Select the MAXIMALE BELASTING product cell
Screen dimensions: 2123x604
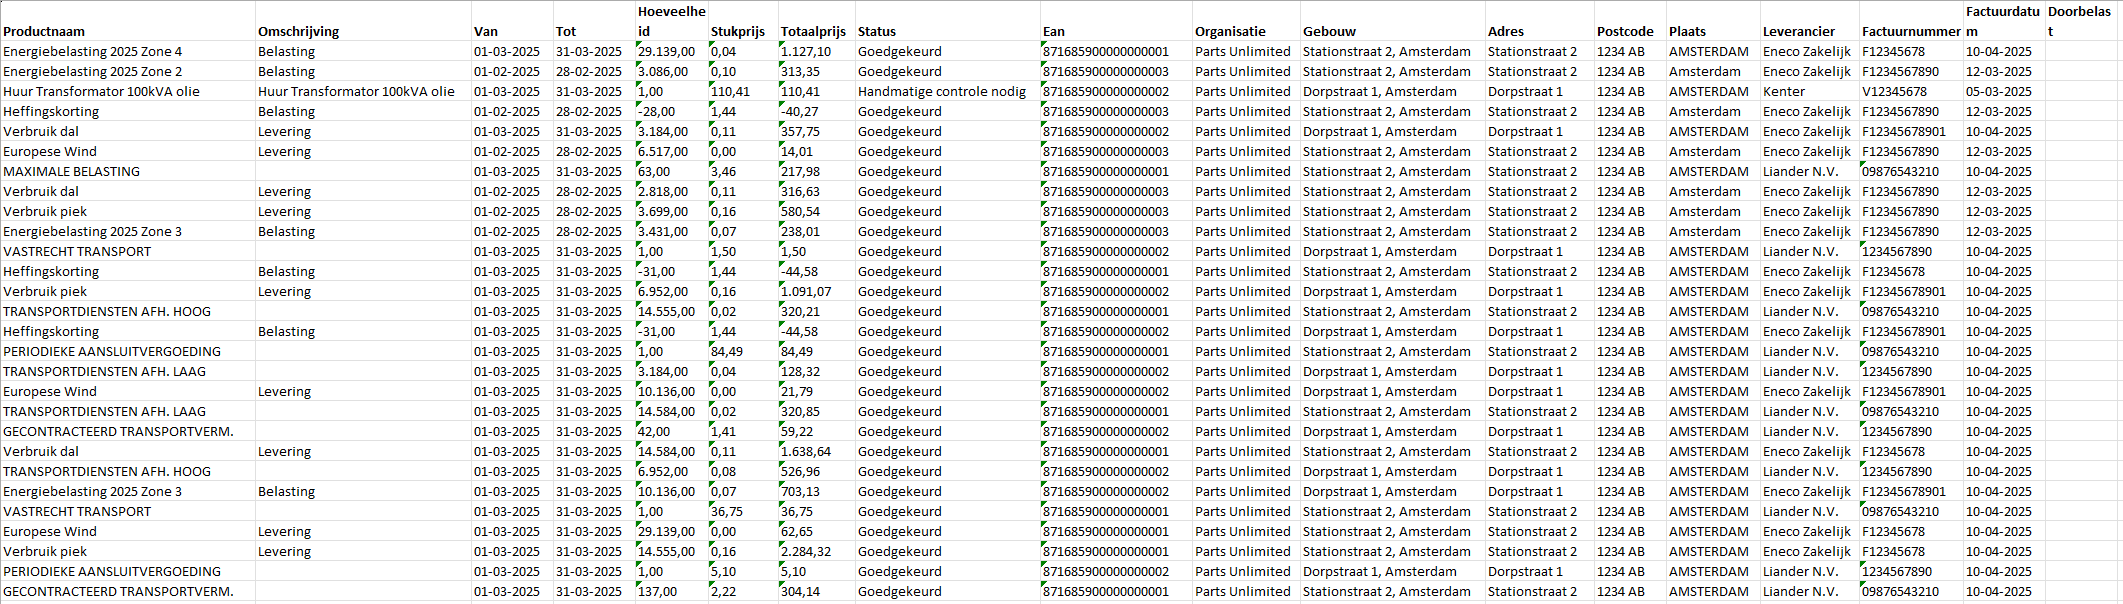72,171
